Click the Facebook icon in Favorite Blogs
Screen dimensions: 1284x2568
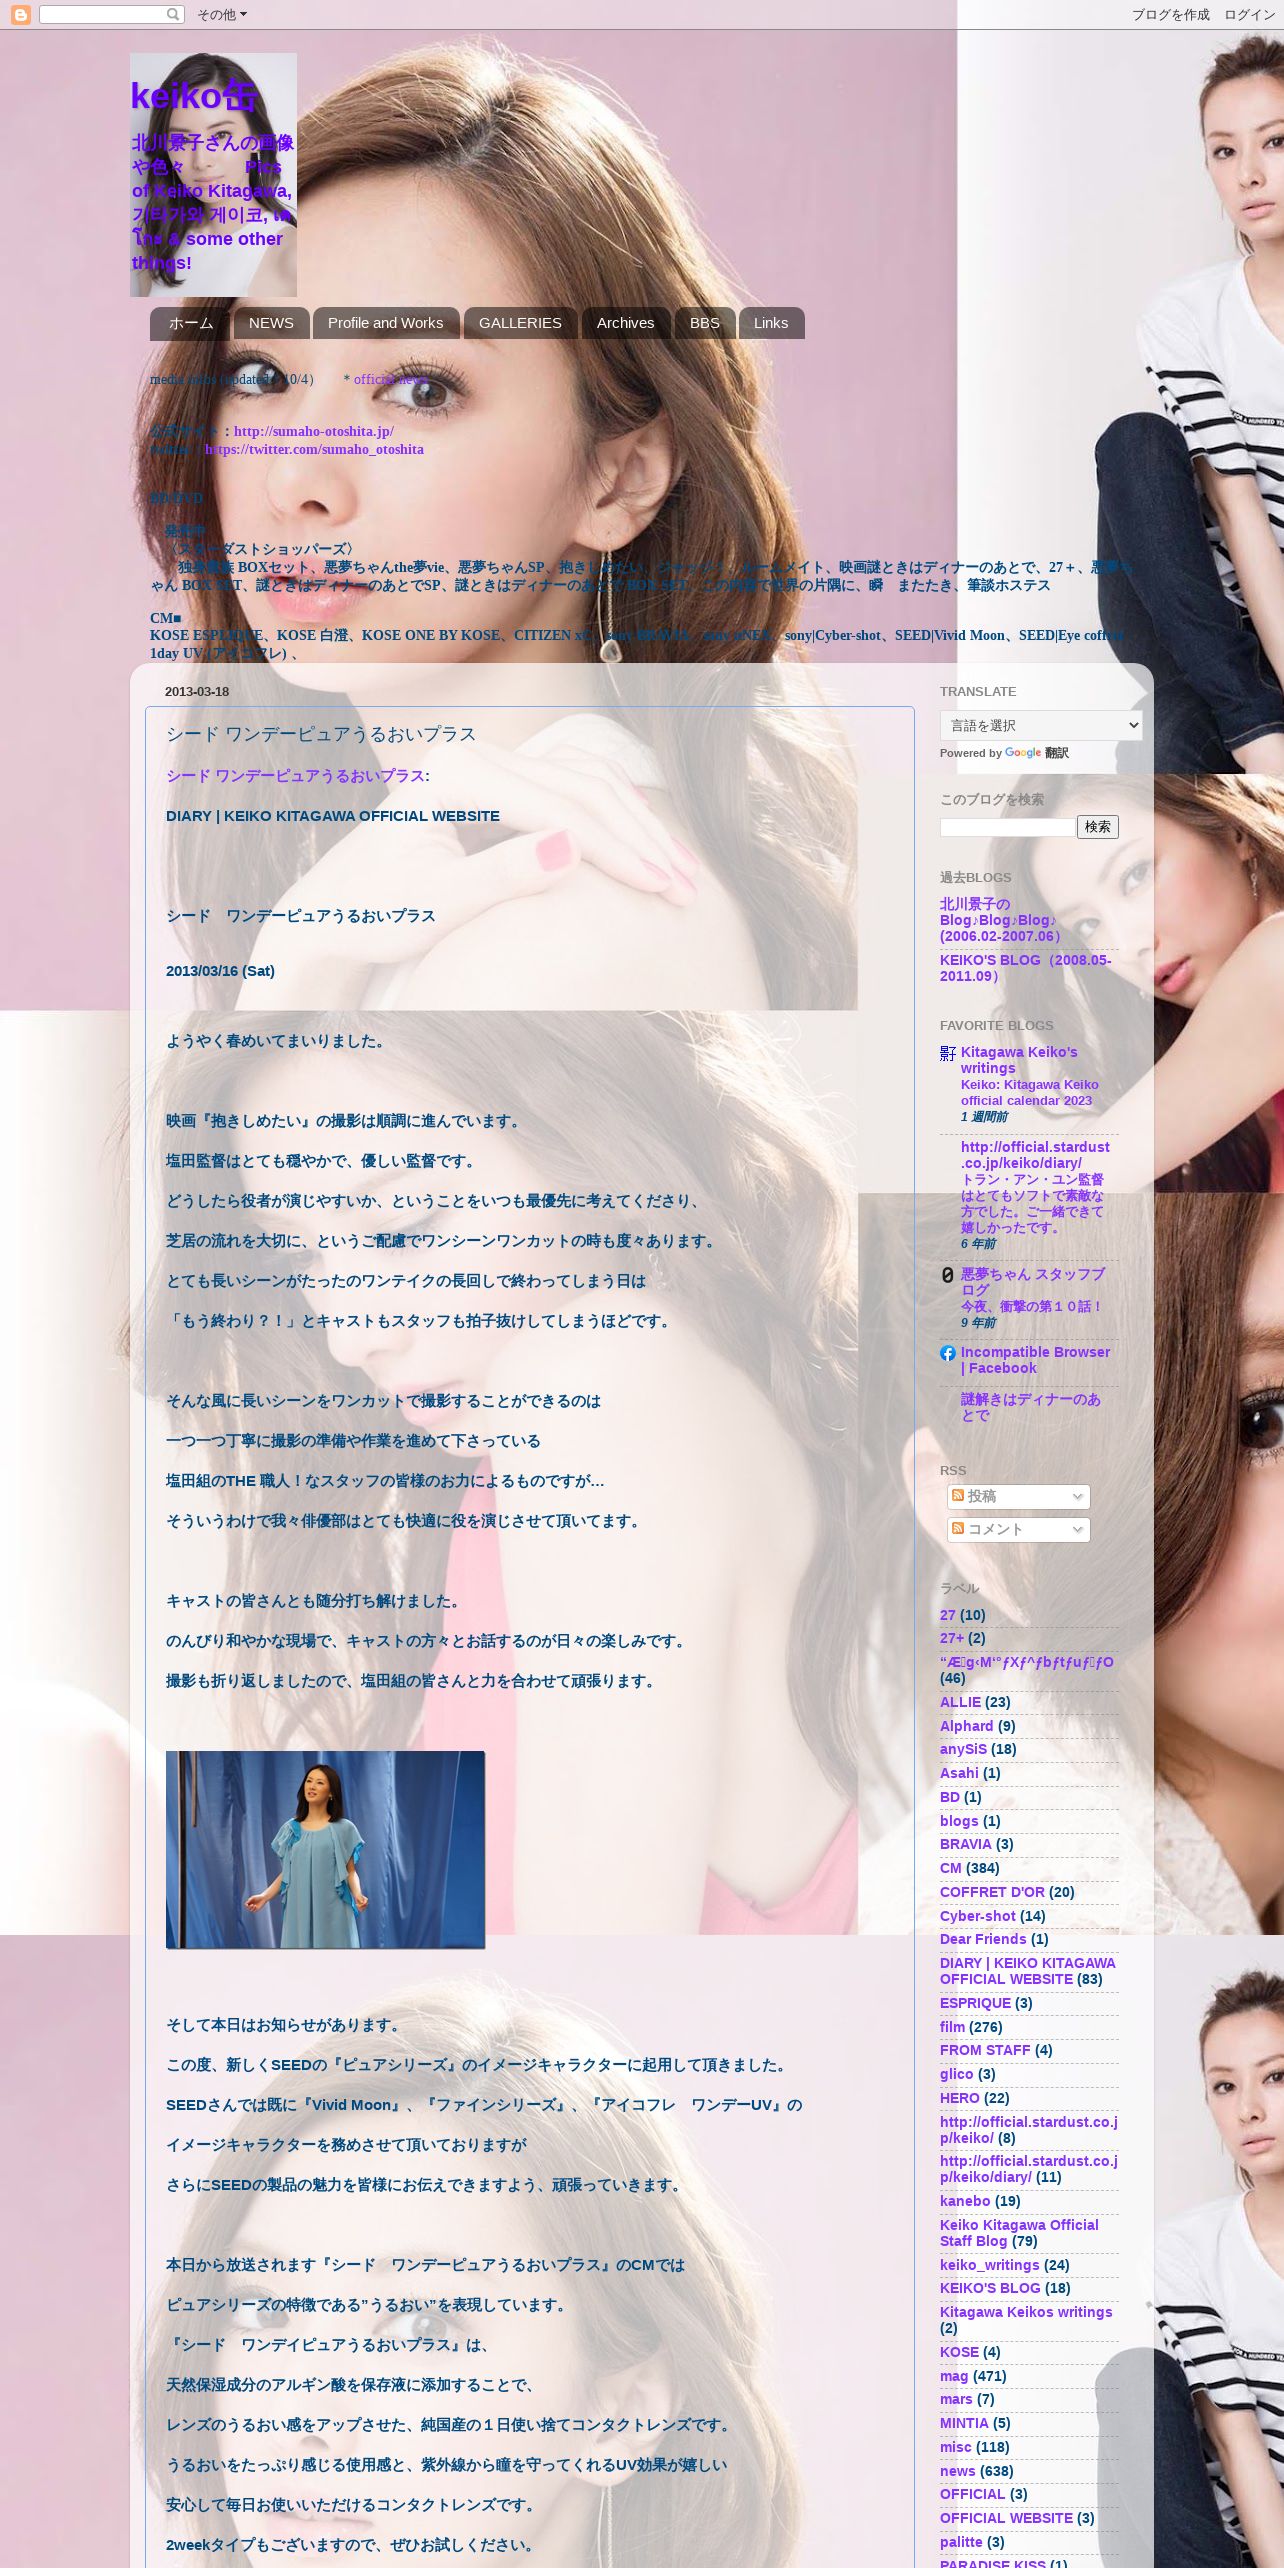click(x=948, y=1353)
